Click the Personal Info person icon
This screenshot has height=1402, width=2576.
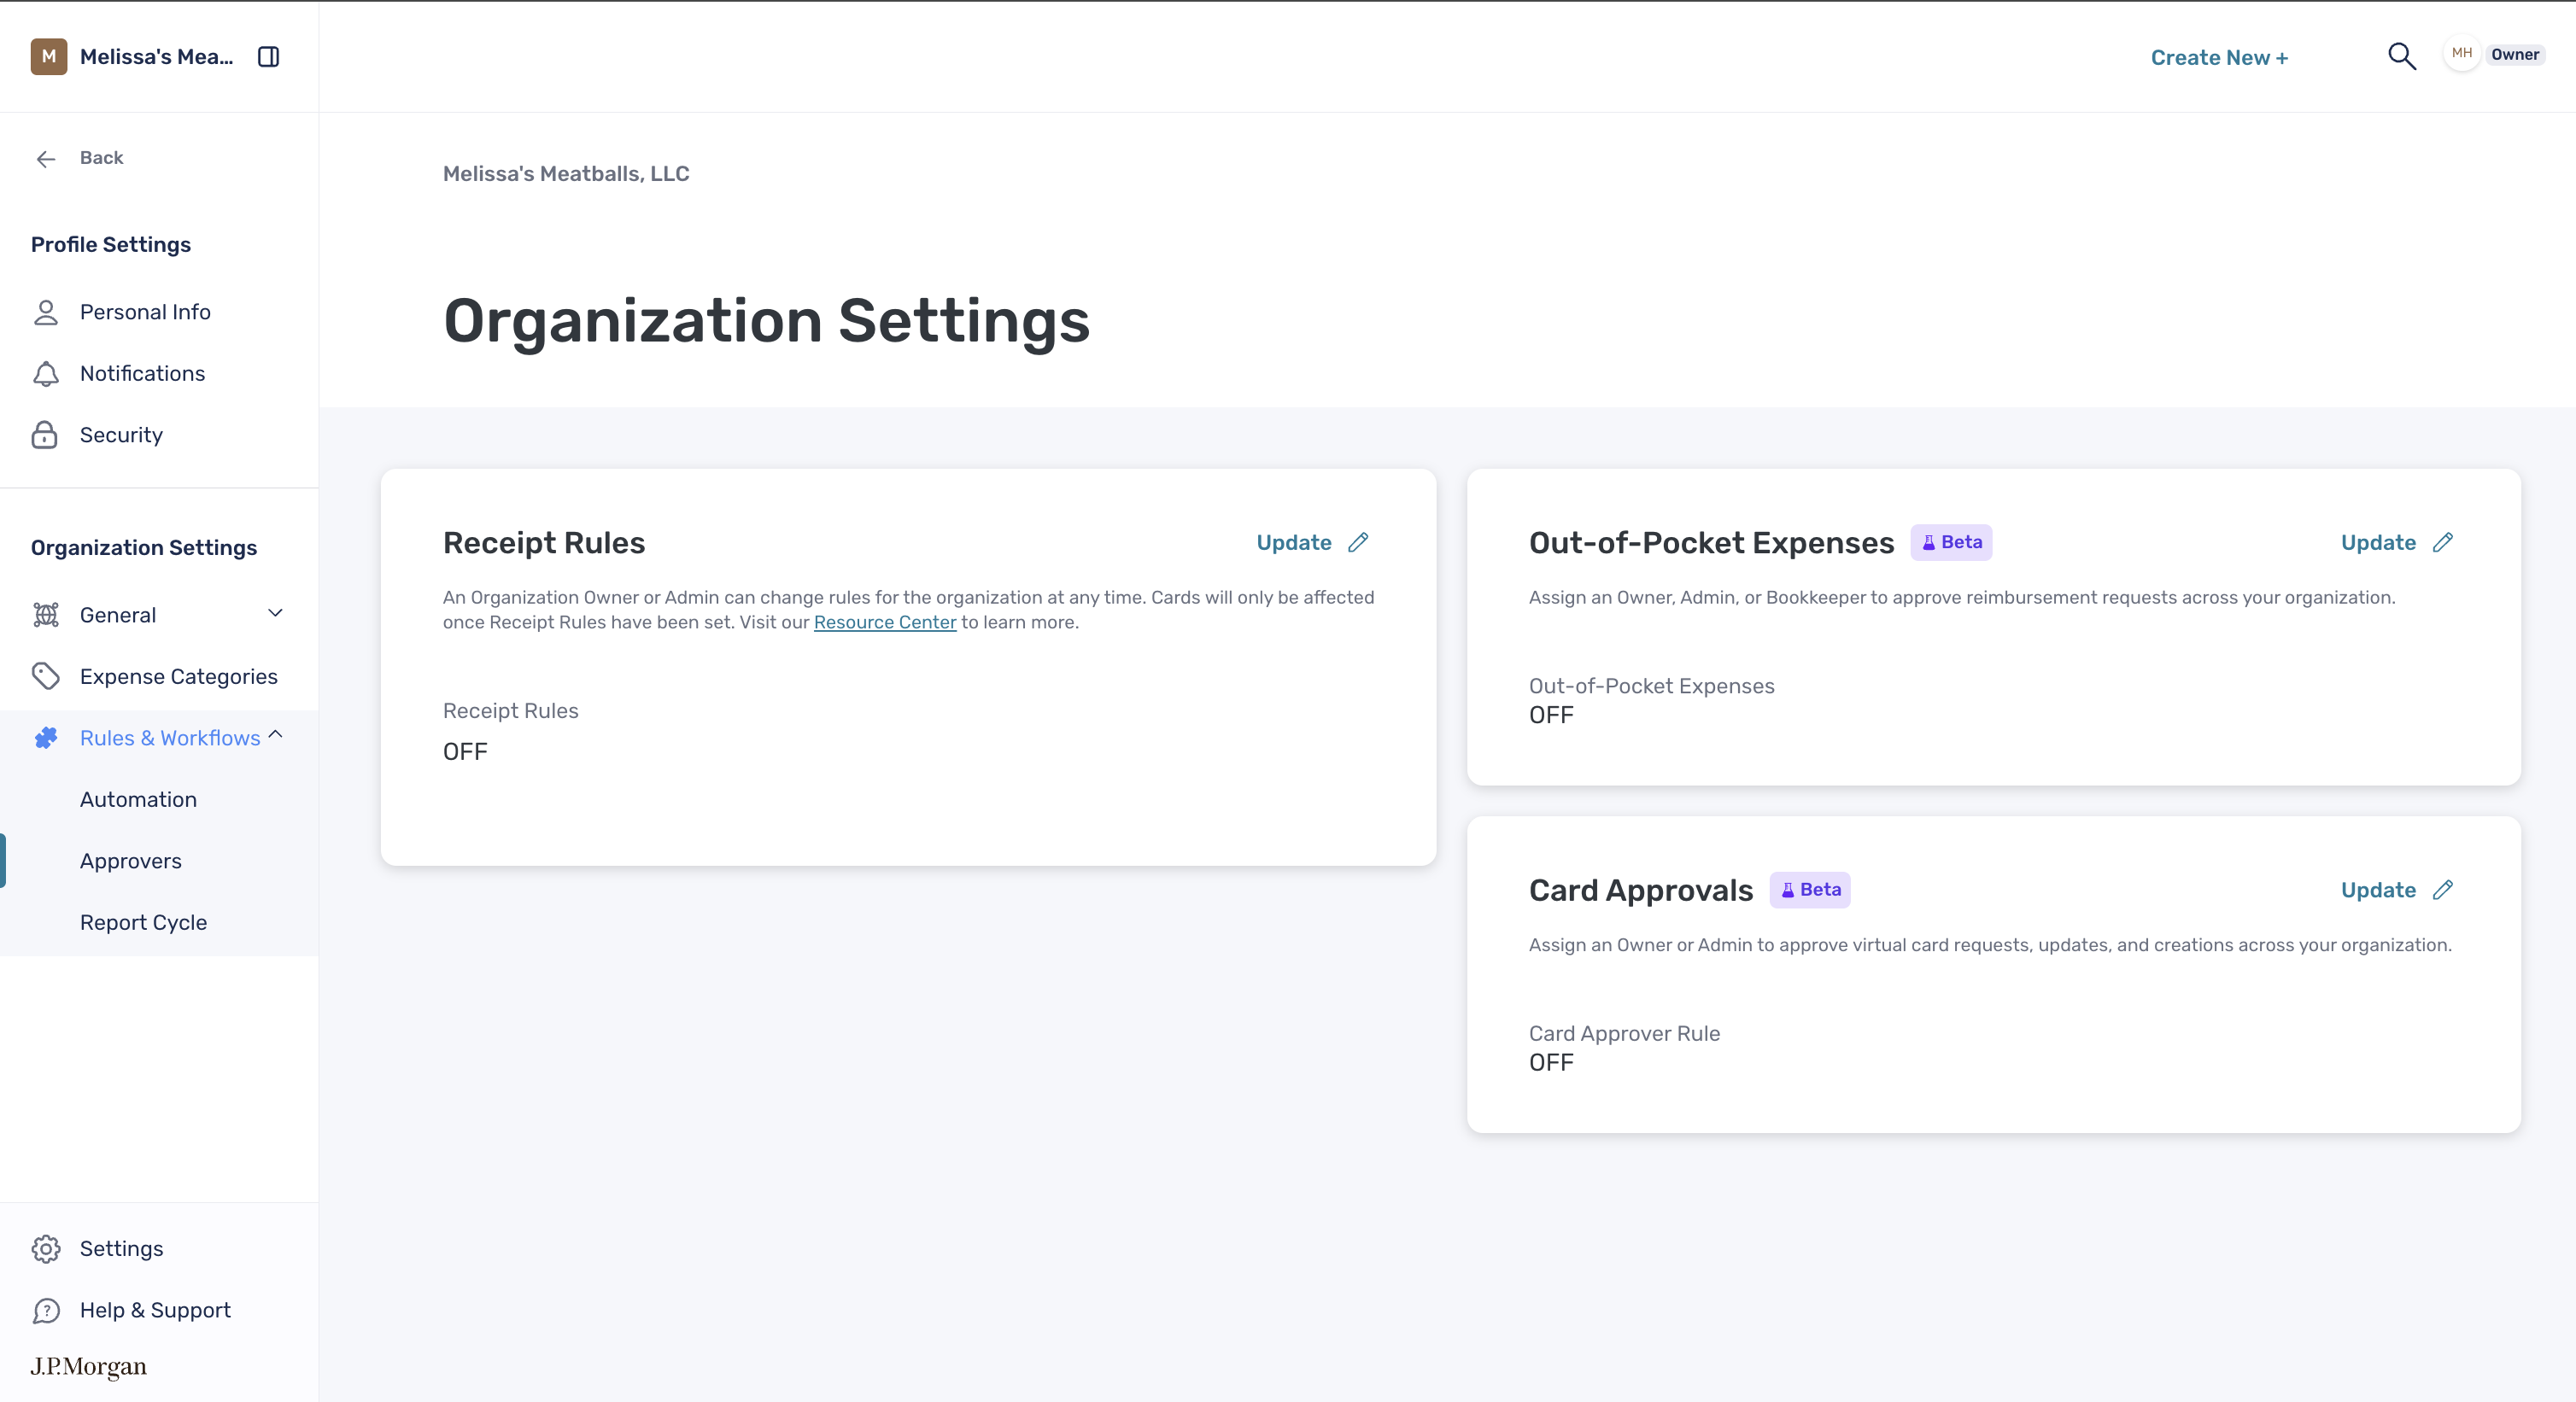(x=46, y=312)
